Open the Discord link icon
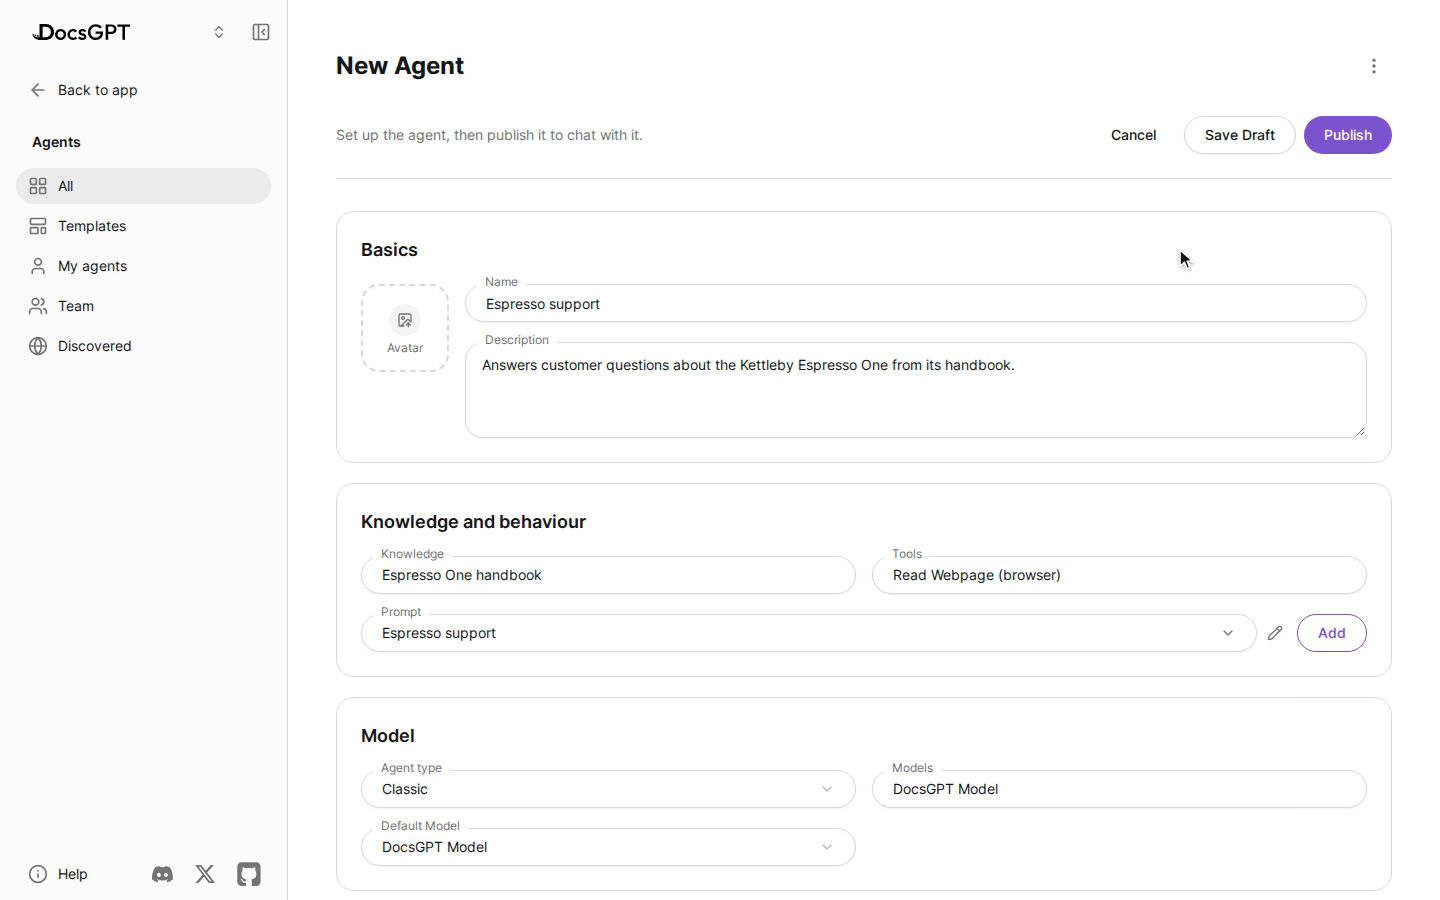This screenshot has height=900, width=1440. 162,874
